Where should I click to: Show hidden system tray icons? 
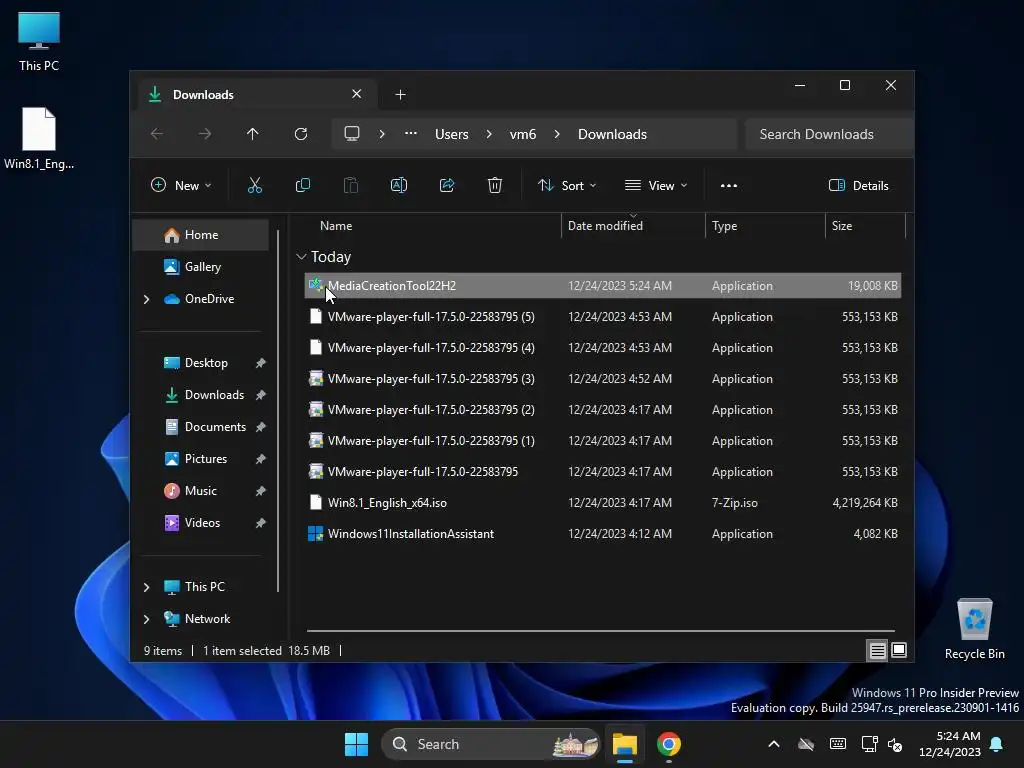(x=774, y=744)
